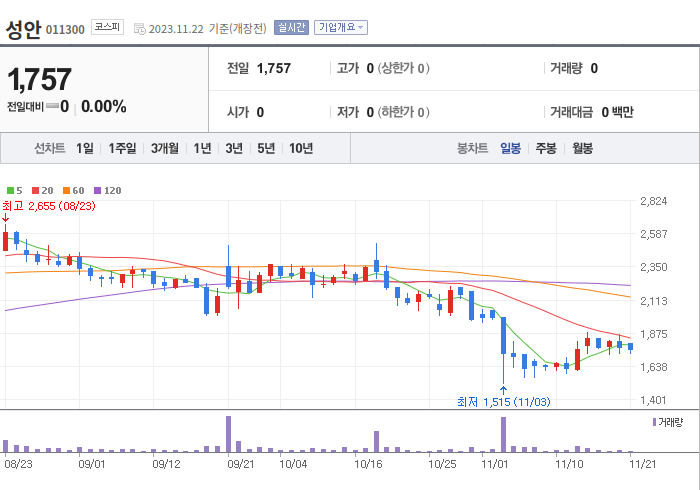The image size is (700, 490).
Task: Click the 코스피 market badge
Action: [107, 27]
